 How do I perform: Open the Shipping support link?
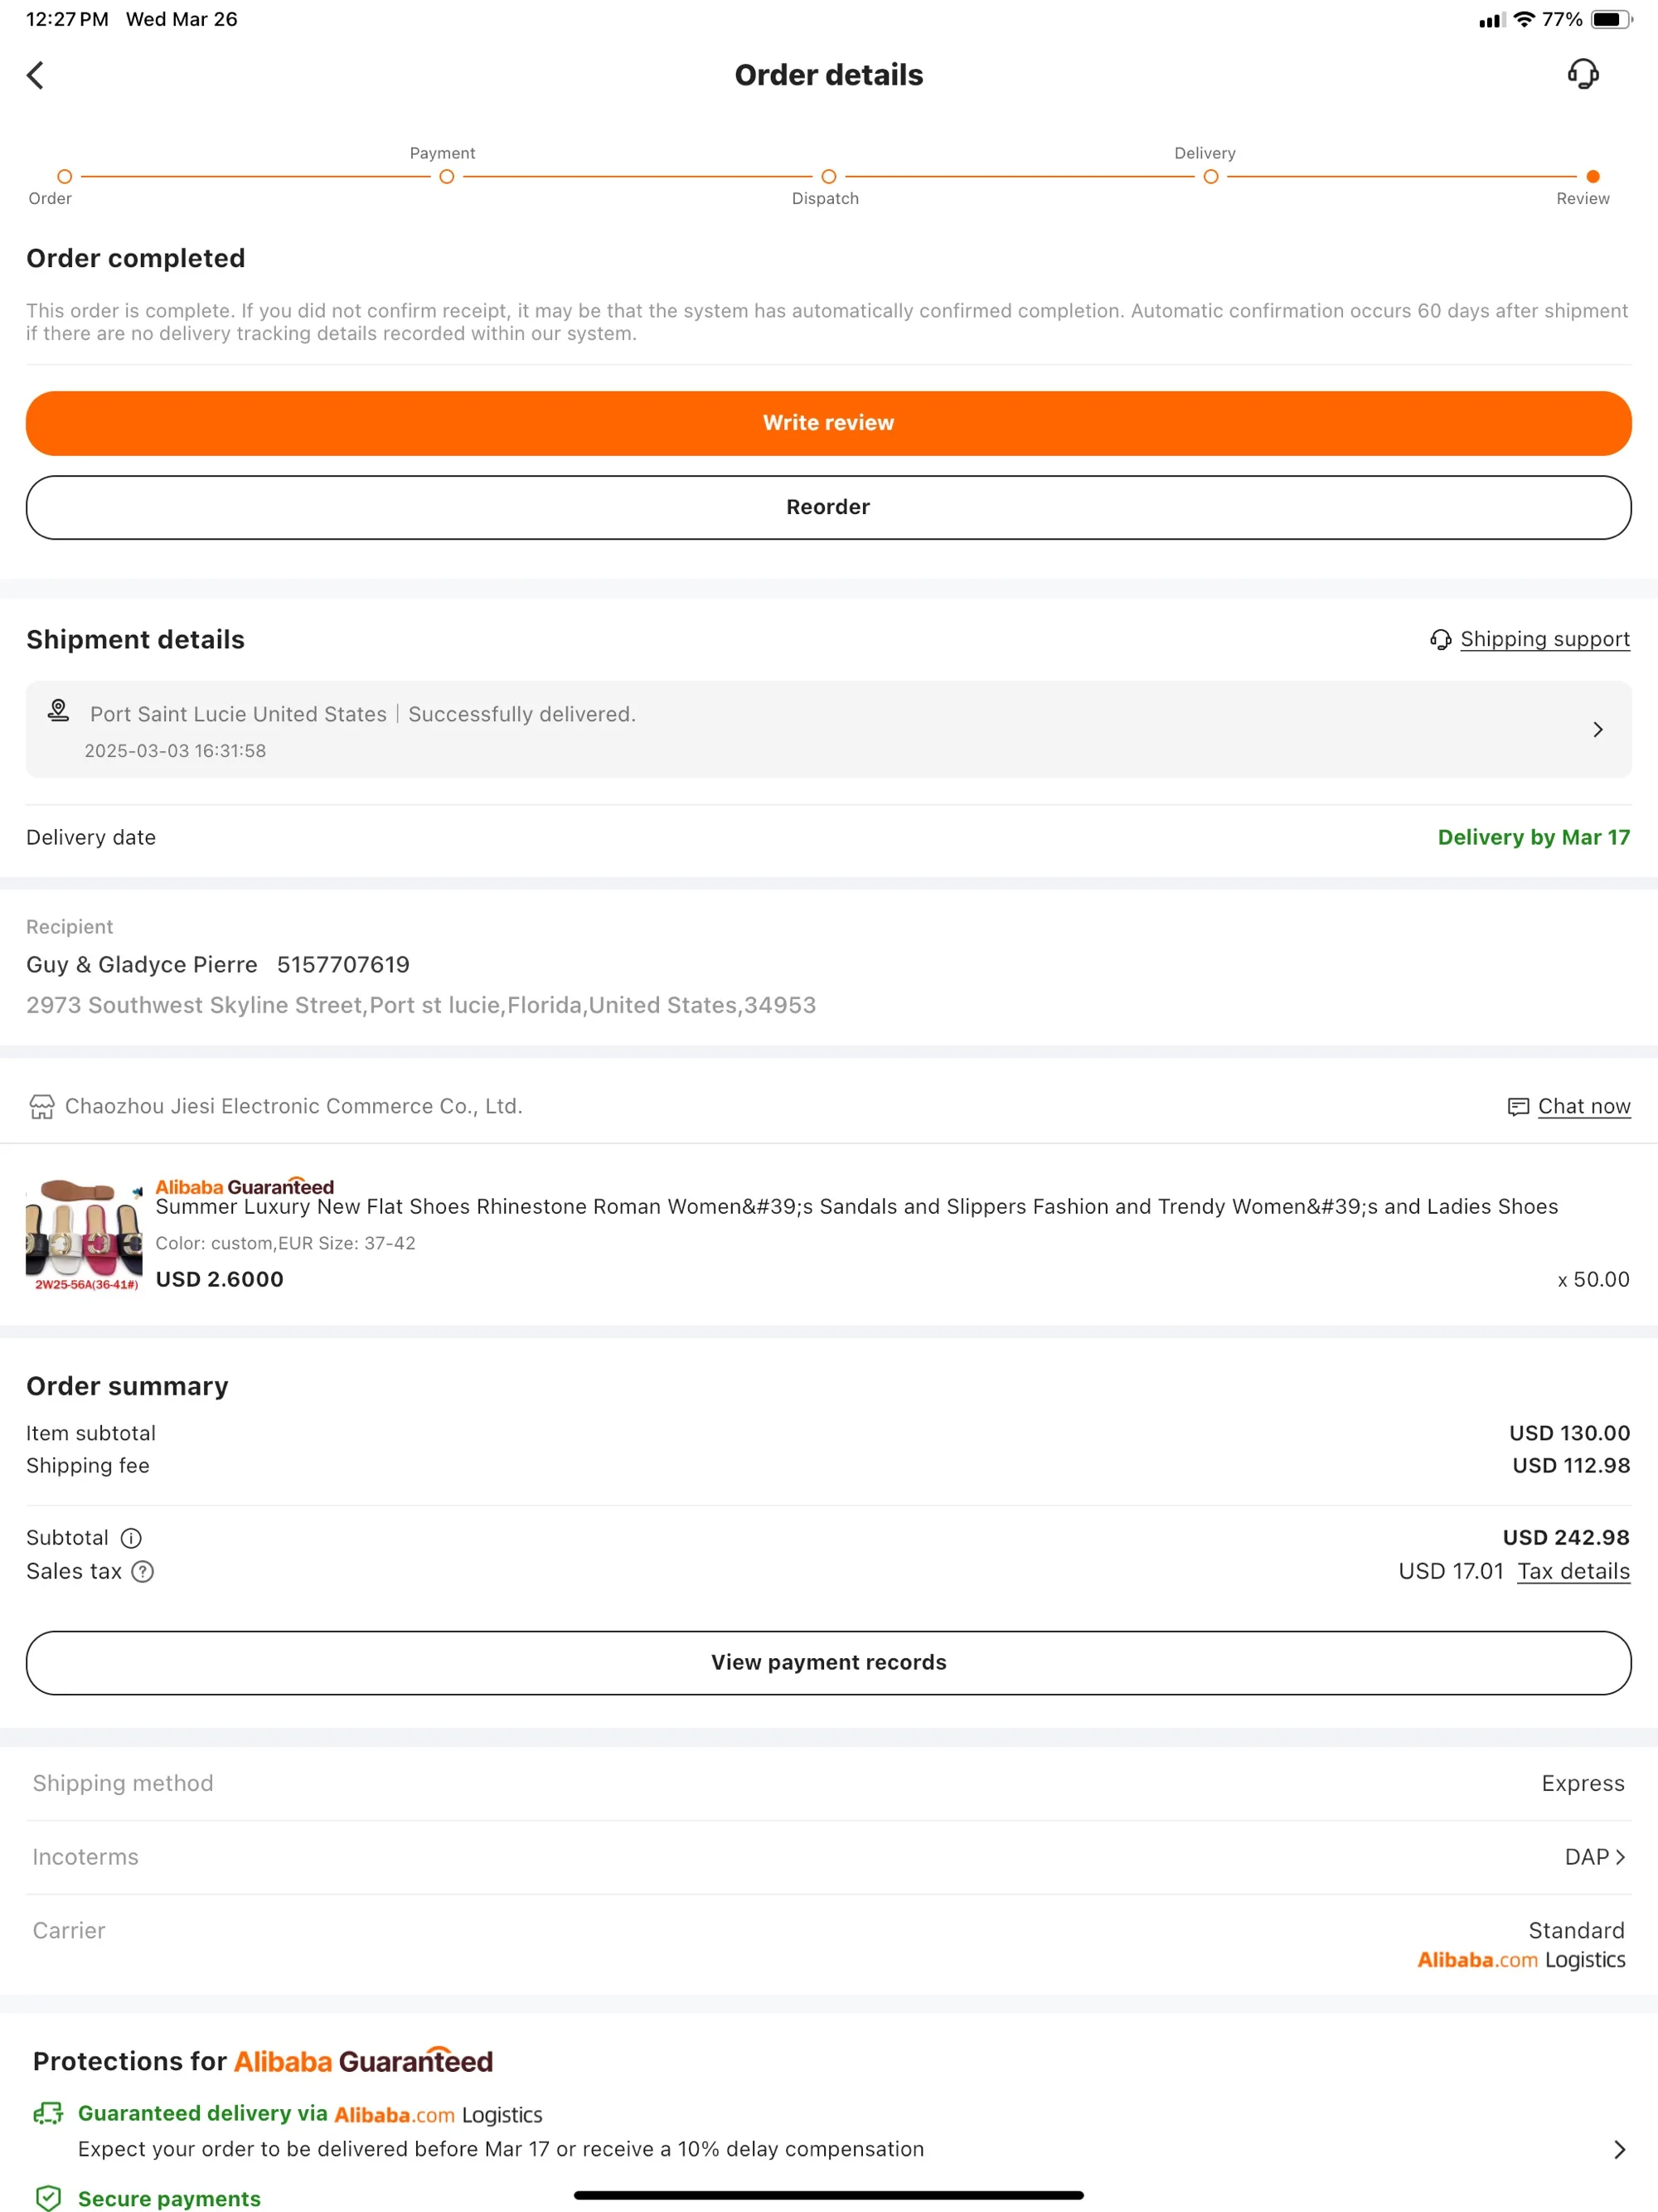click(1544, 639)
